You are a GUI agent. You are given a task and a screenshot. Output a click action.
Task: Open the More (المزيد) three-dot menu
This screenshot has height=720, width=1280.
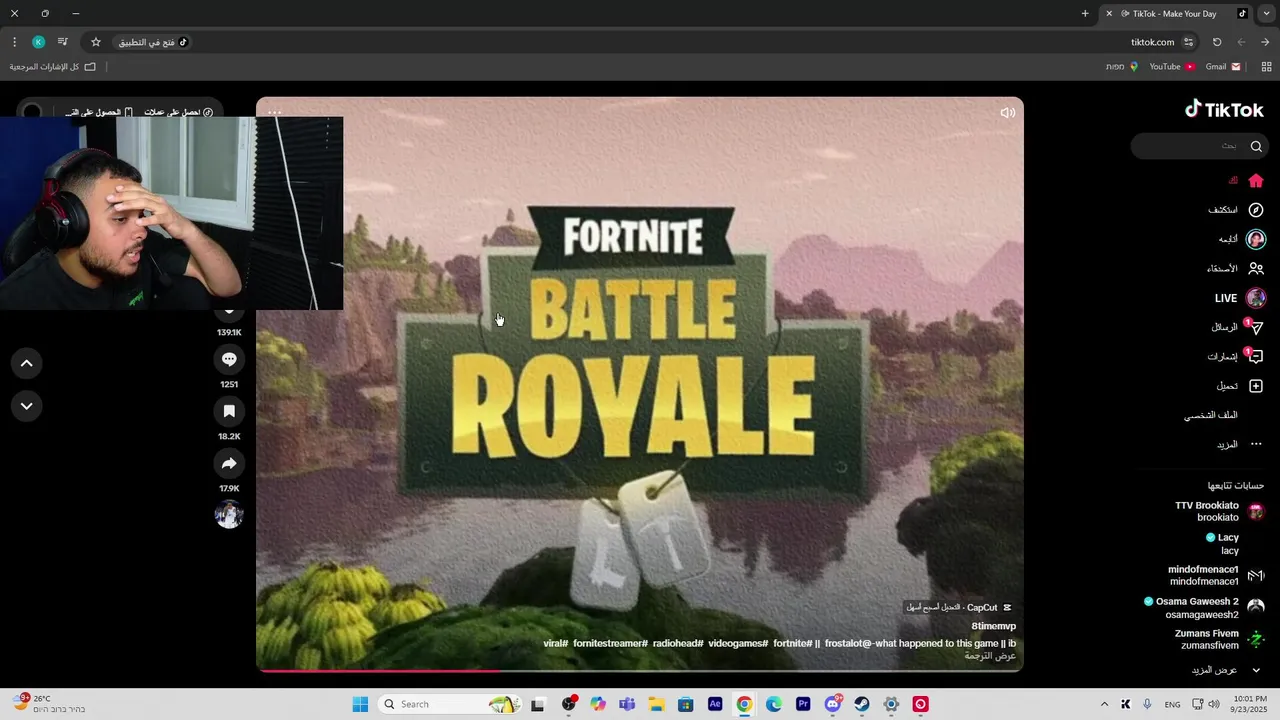[x=1240, y=444]
